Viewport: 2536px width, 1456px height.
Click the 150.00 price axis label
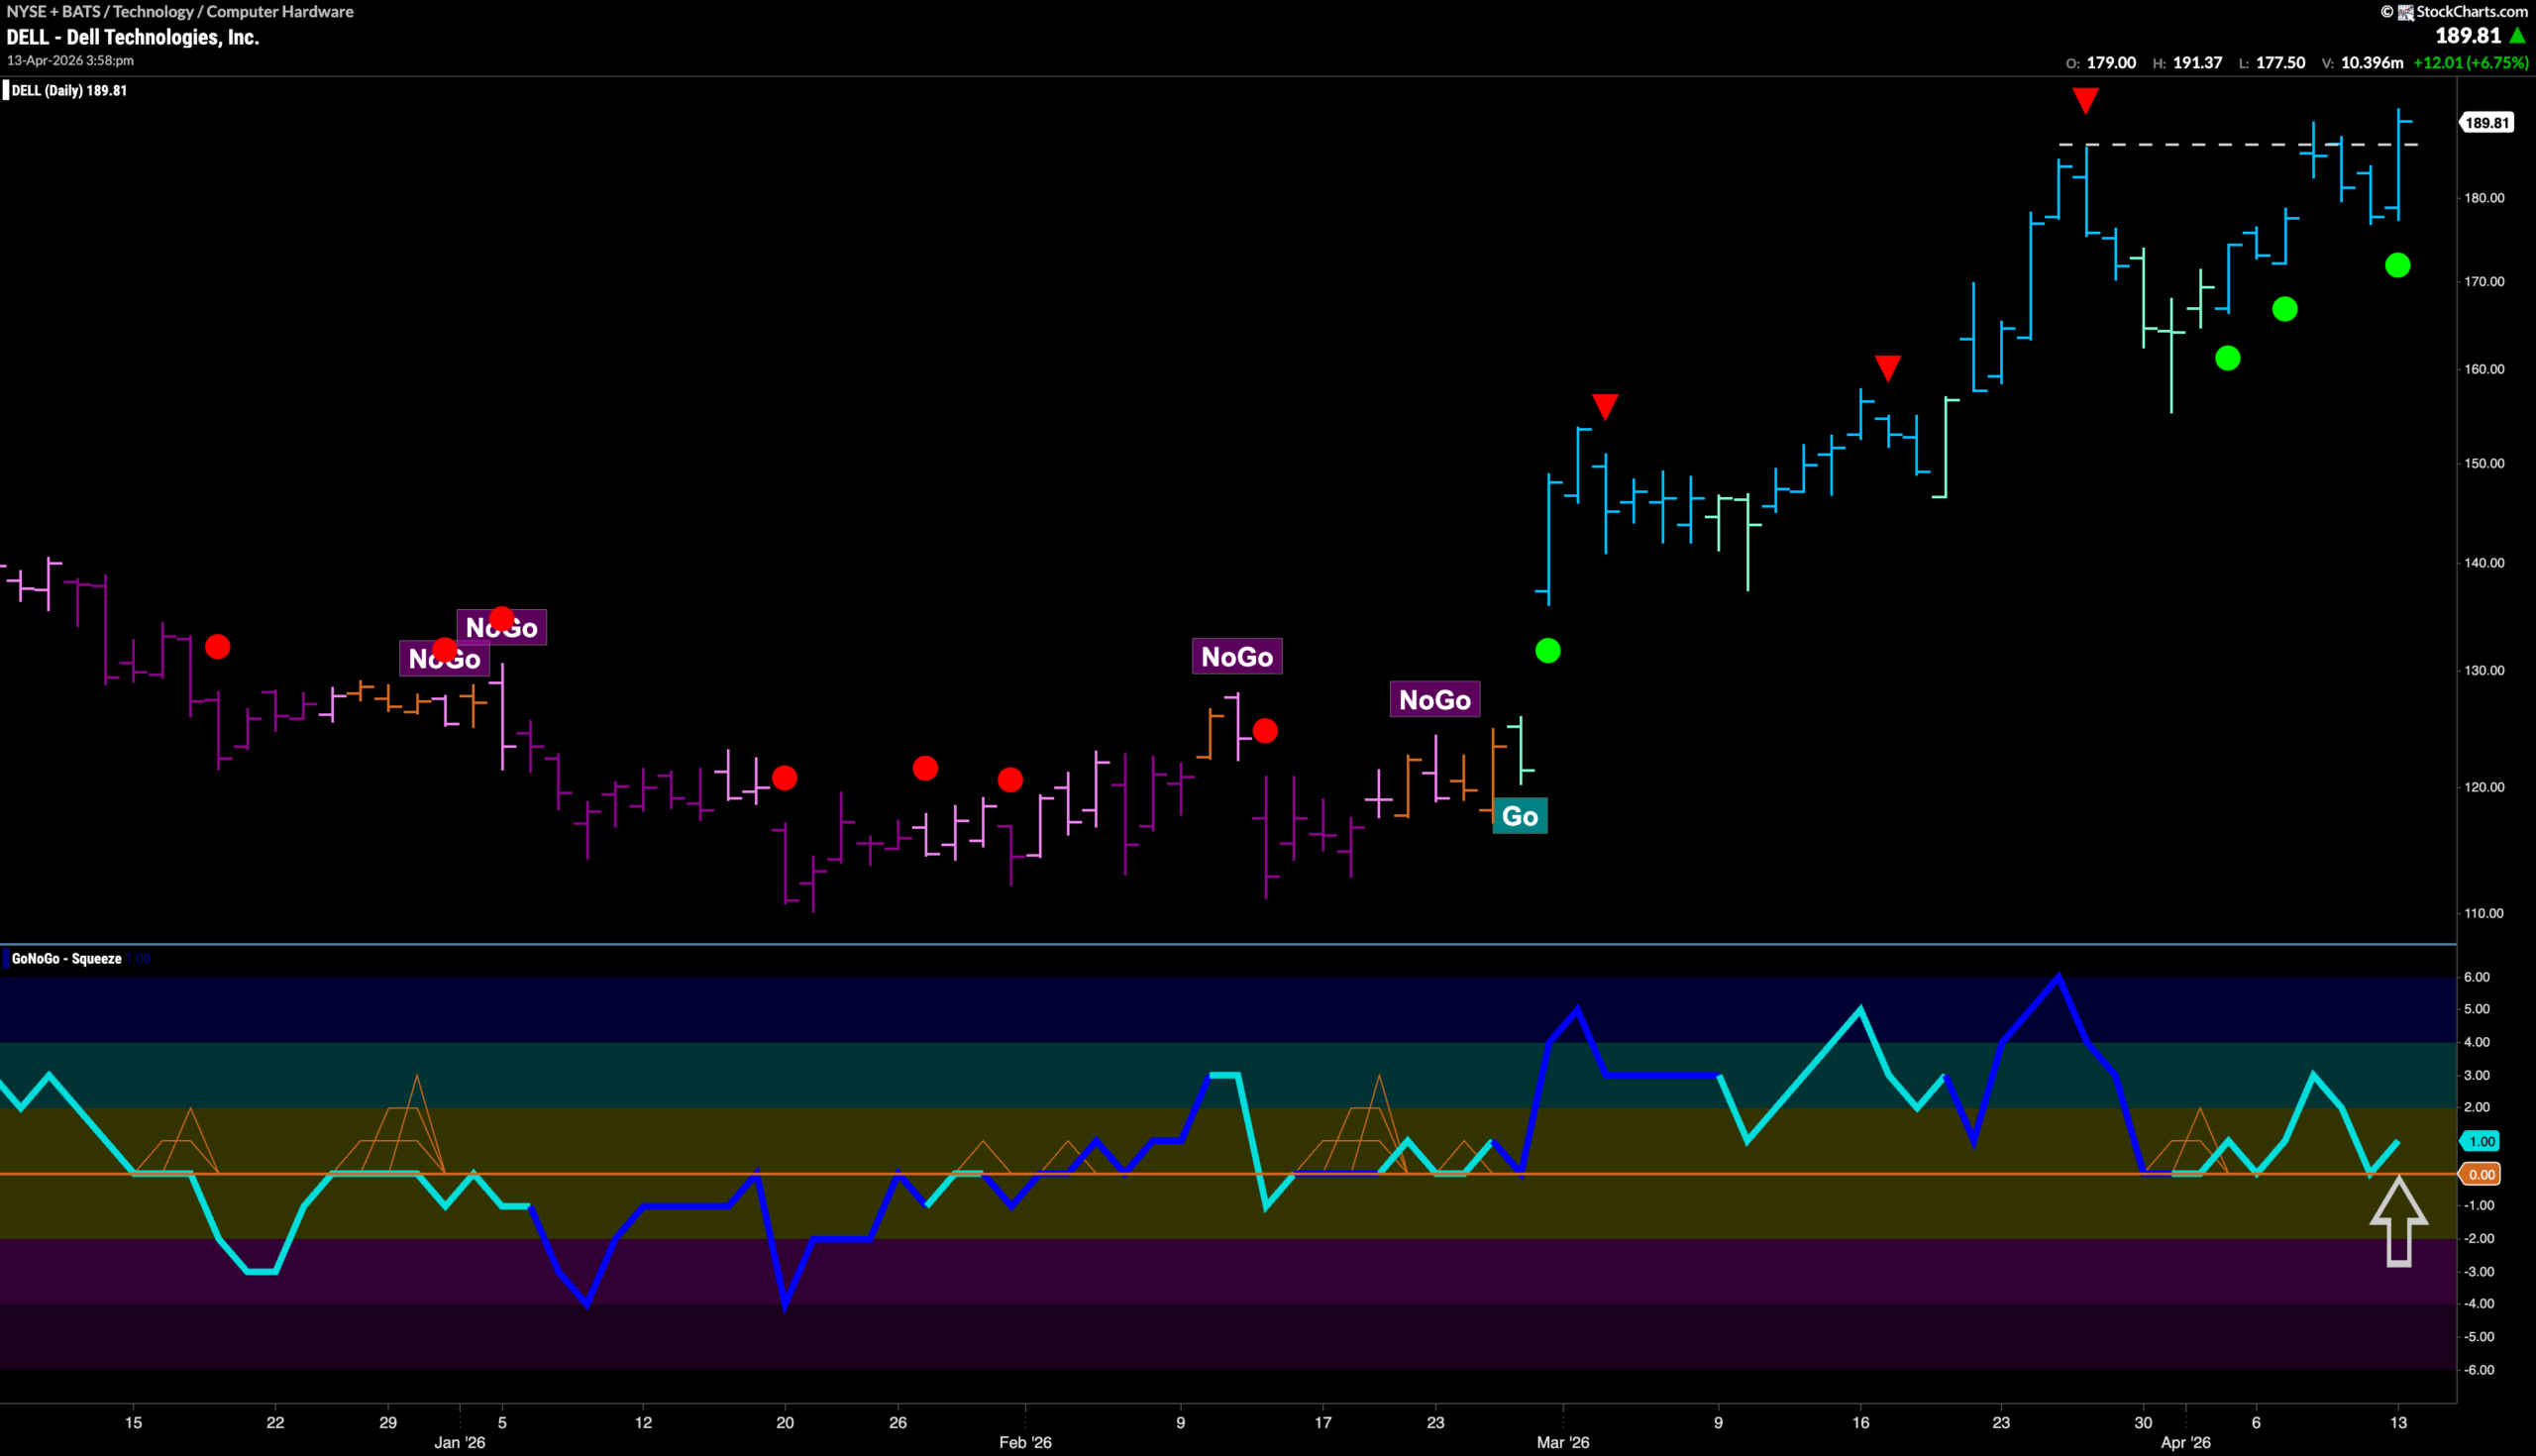(2484, 464)
